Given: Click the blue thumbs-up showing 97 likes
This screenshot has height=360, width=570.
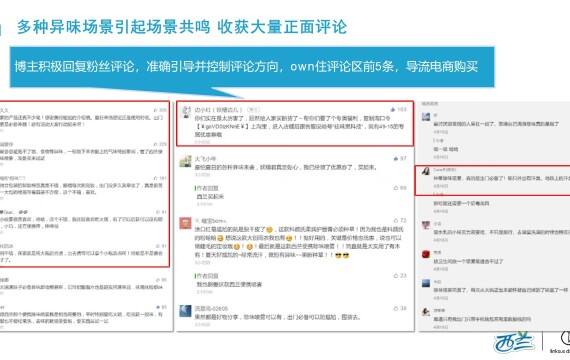Looking at the screenshot, I should (x=396, y=159).
